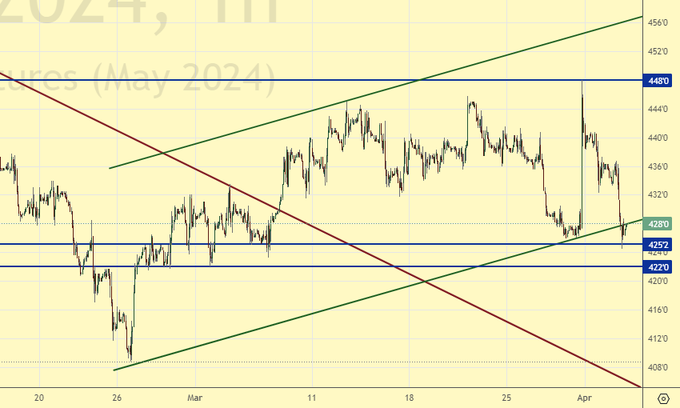680x408 pixels.
Task: Click the 440'0 price axis label
Action: click(x=659, y=137)
